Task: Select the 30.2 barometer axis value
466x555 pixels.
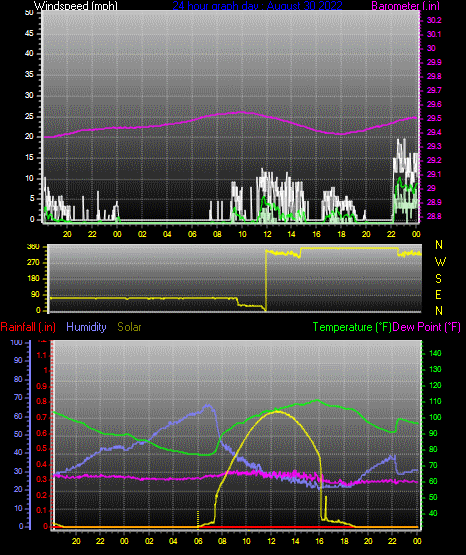Action: (434, 21)
